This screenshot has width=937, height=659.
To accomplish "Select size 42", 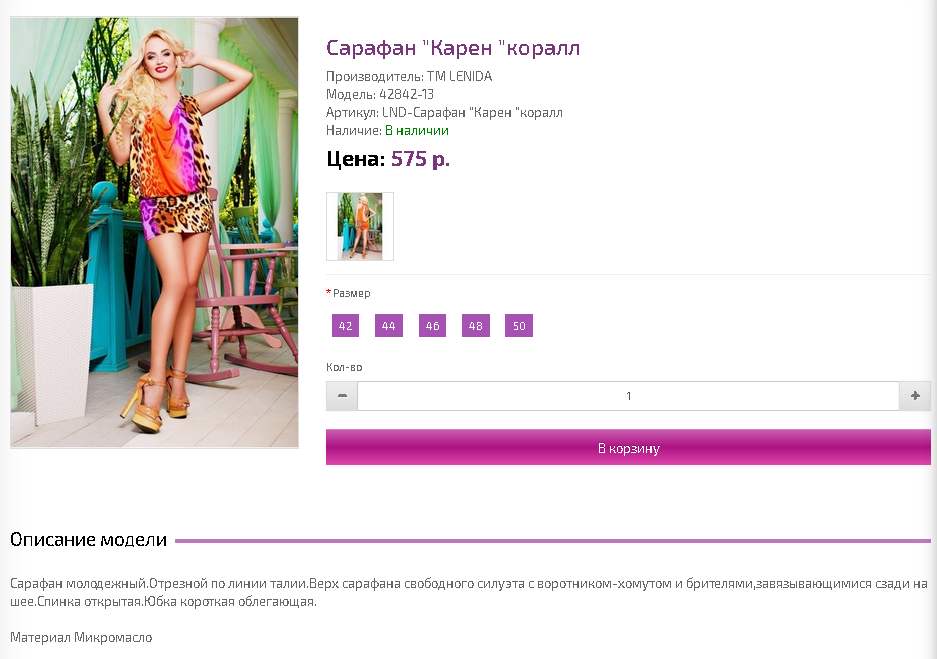I will pyautogui.click(x=345, y=326).
